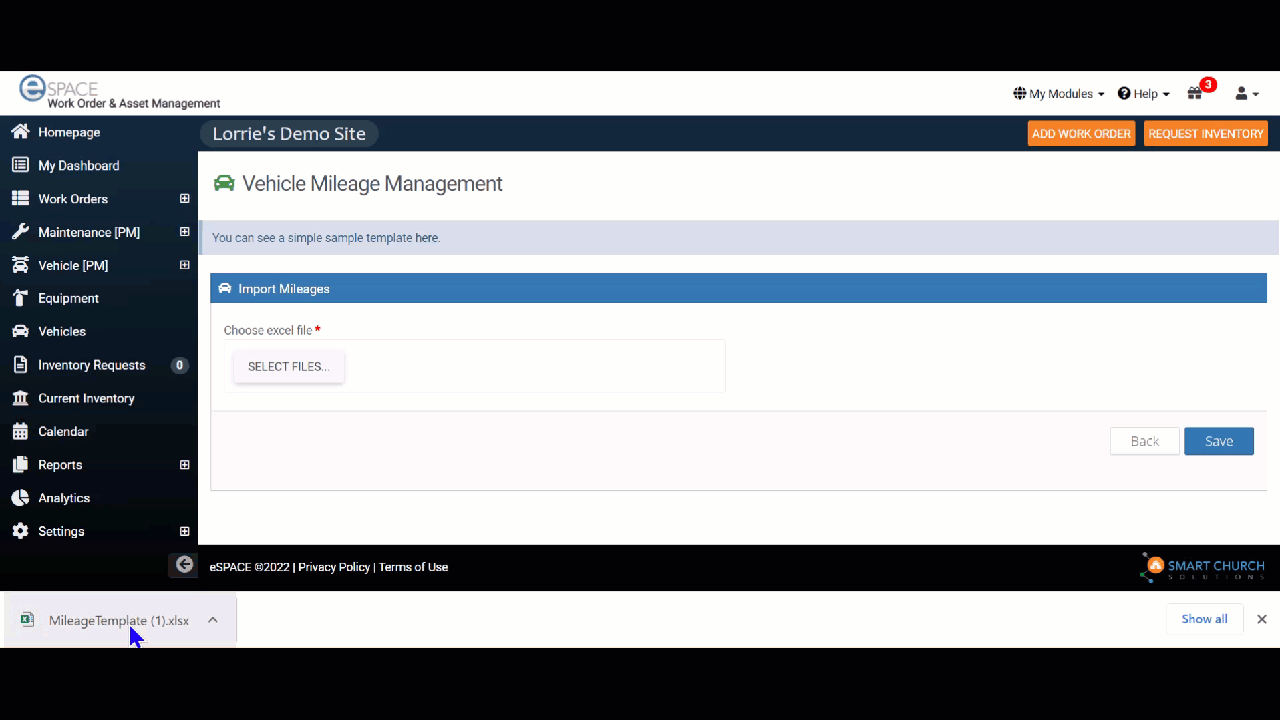
Task: Click the Analytics pie chart icon
Action: (20, 498)
